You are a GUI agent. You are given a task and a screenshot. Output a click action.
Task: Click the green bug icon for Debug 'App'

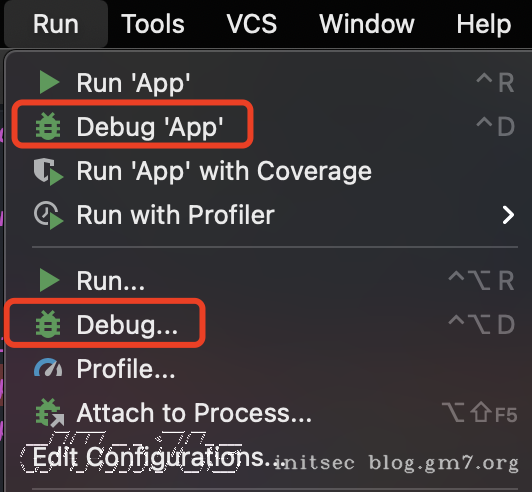tap(48, 126)
